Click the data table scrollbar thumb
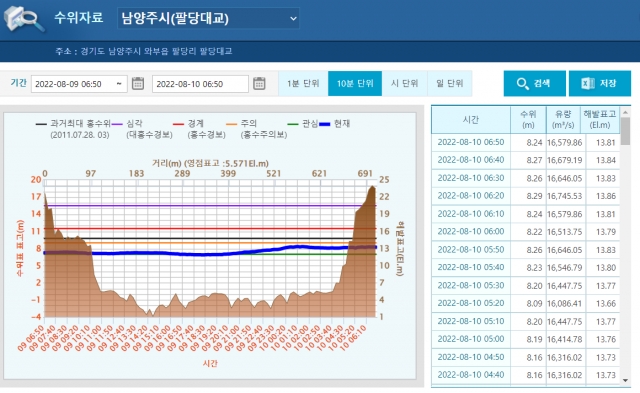This screenshot has height=393, width=640. [625, 131]
